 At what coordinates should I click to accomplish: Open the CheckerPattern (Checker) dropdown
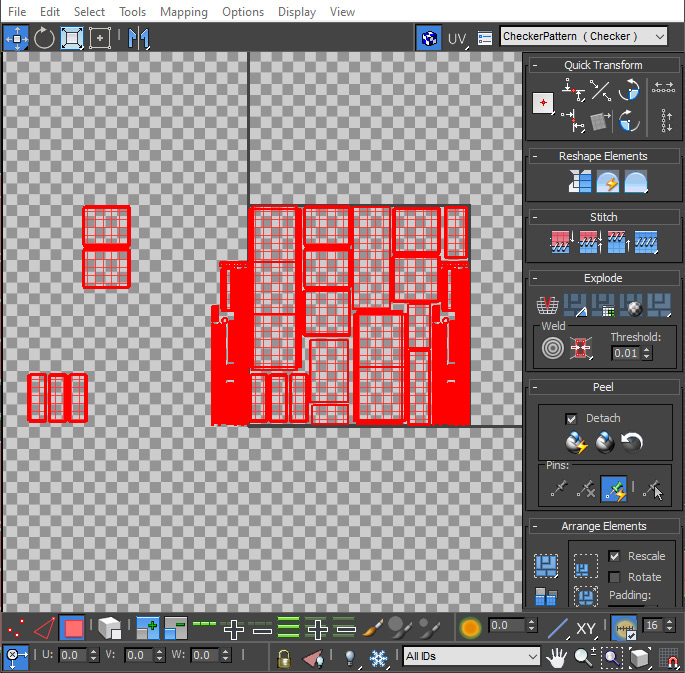pyautogui.click(x=584, y=36)
